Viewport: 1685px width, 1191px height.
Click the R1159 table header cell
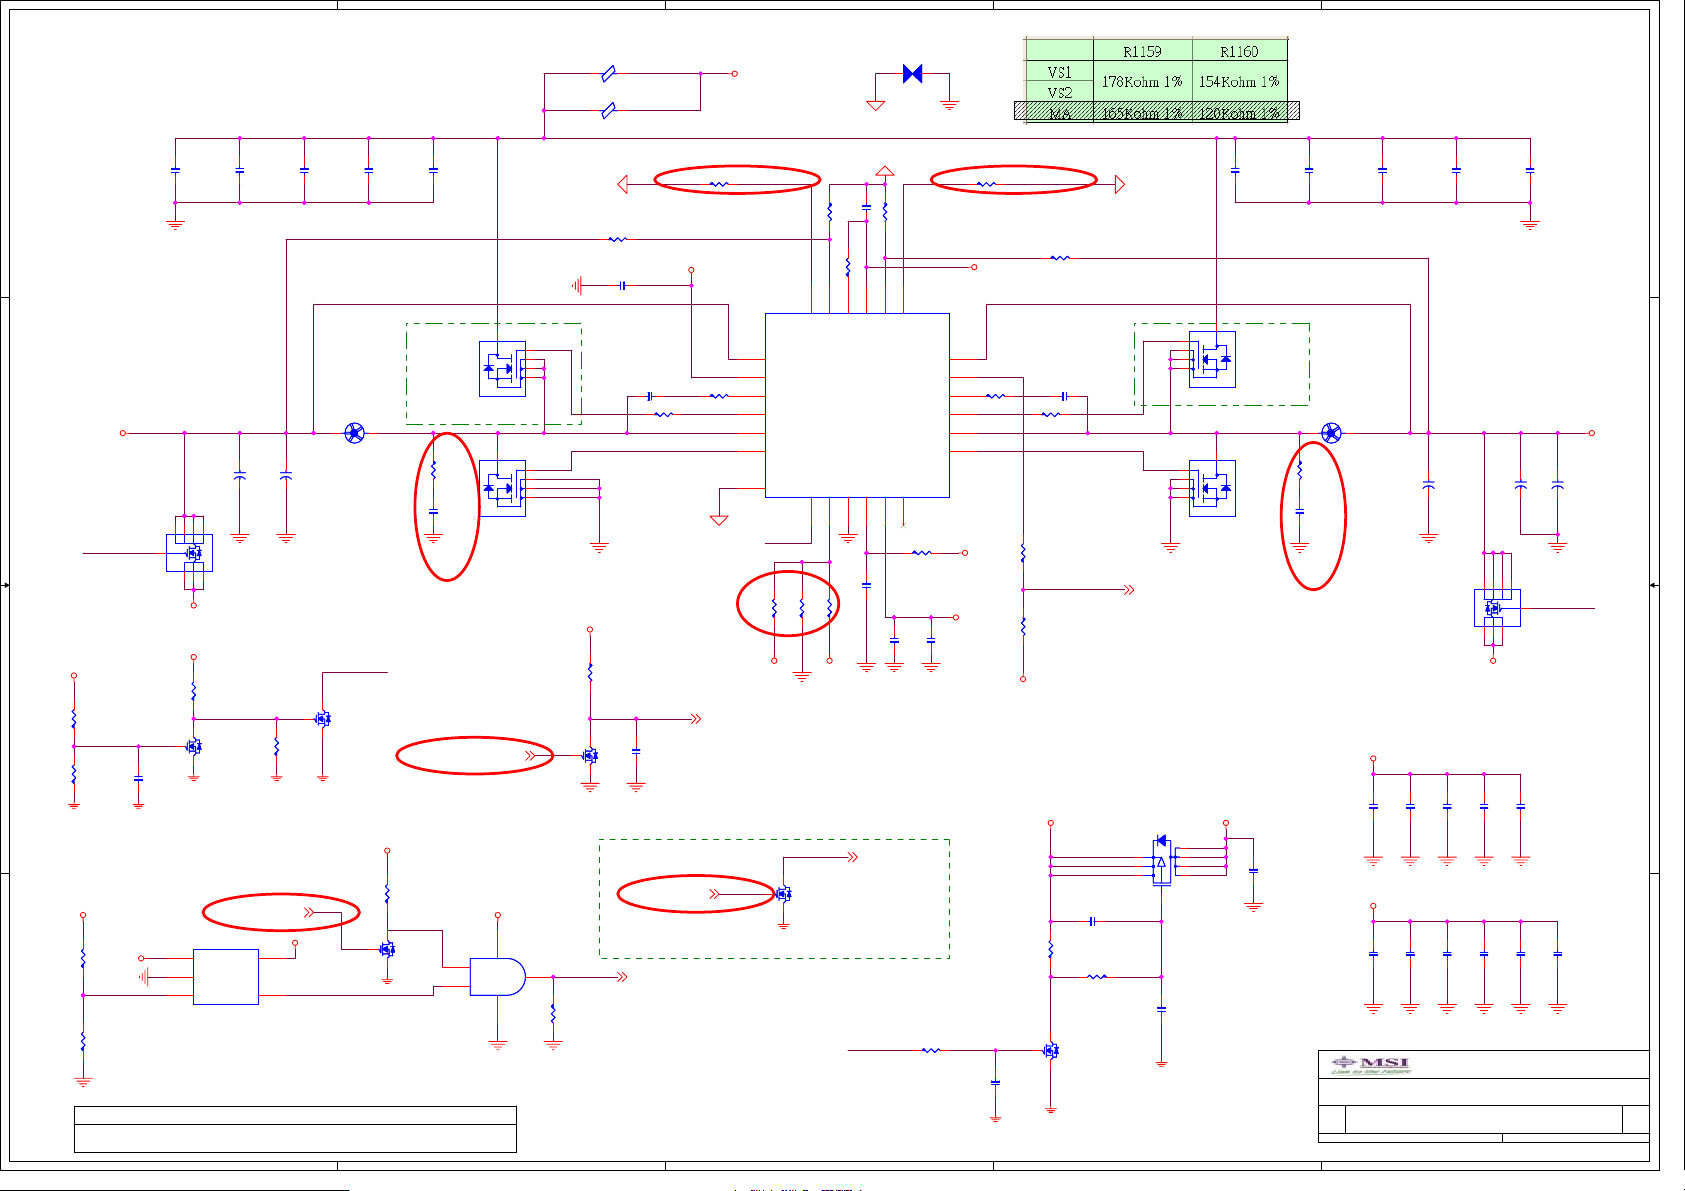[1142, 51]
